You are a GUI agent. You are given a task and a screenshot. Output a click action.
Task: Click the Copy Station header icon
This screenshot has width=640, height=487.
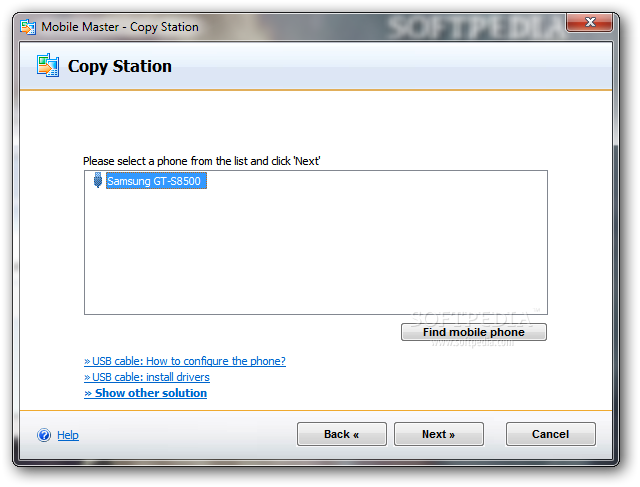(x=48, y=65)
